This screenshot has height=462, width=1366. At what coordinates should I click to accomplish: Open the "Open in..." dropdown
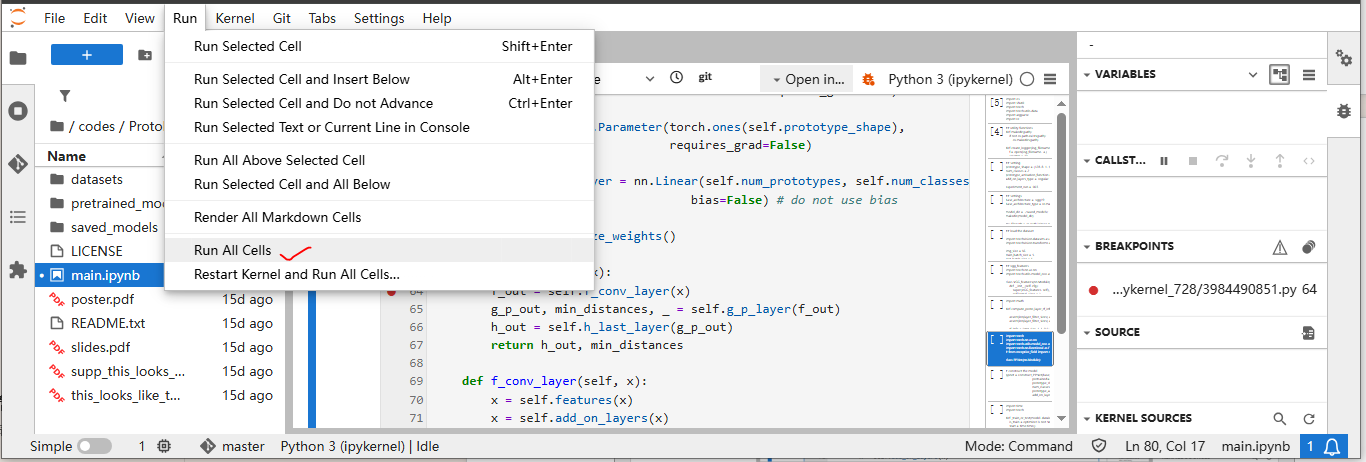pyautogui.click(x=806, y=79)
